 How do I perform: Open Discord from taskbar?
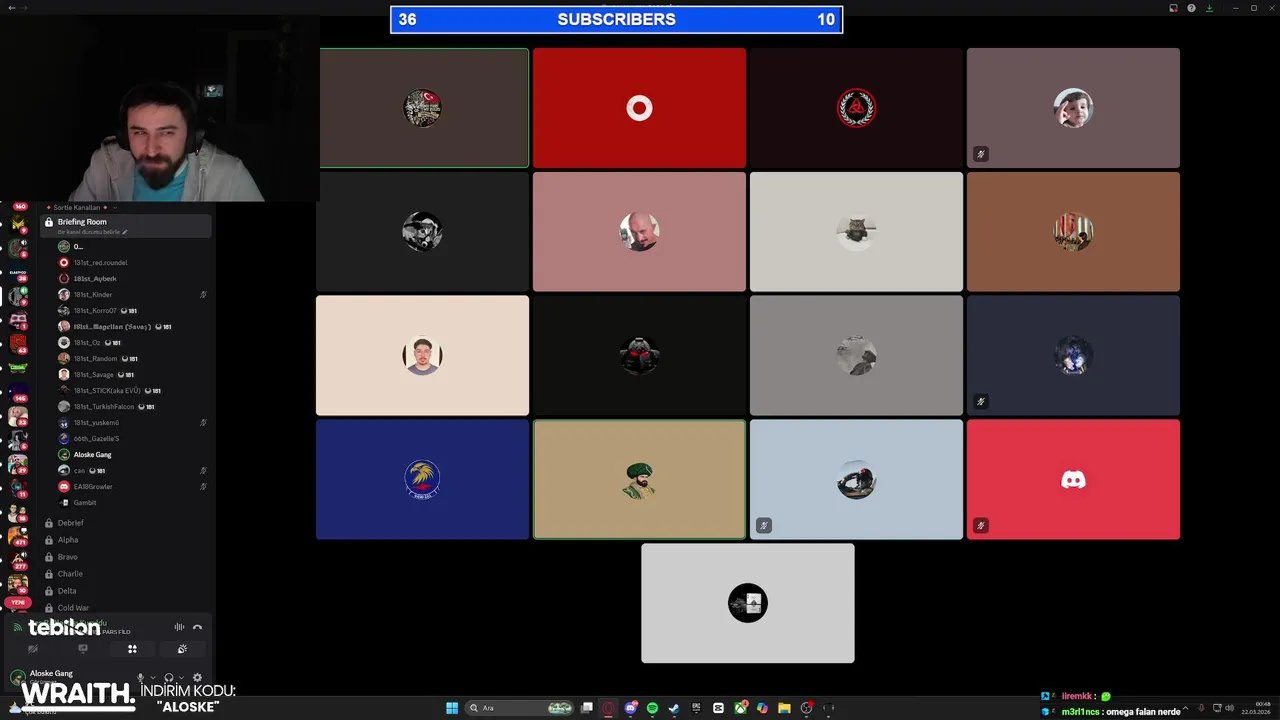[x=631, y=708]
